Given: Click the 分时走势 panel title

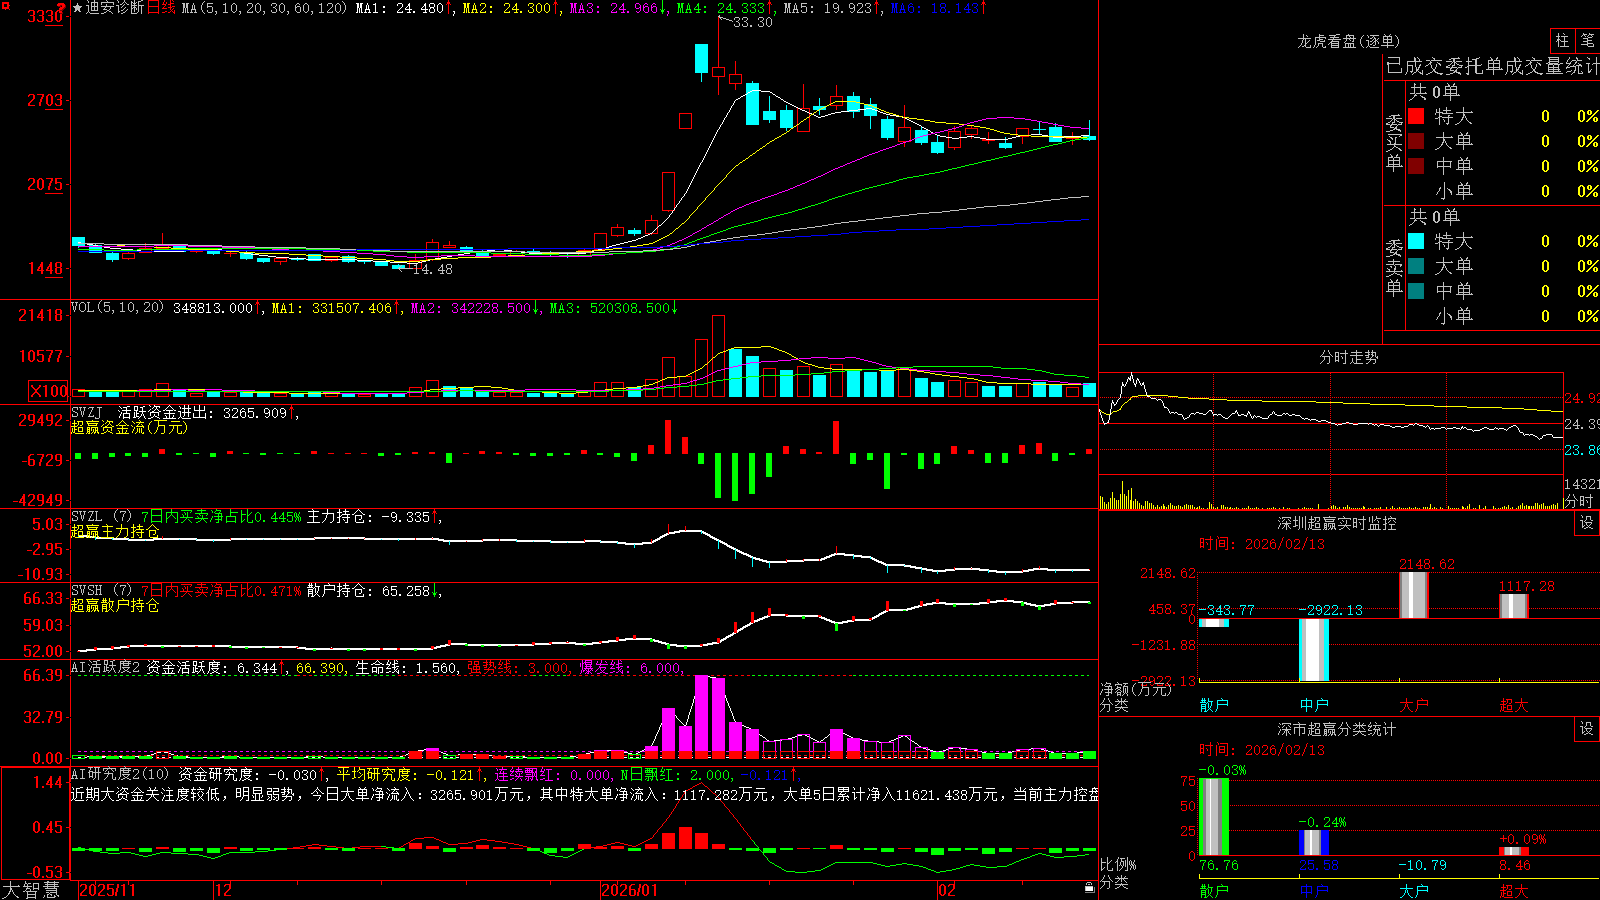Looking at the screenshot, I should pos(1348,357).
